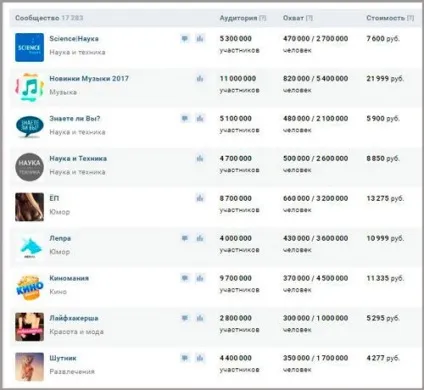Image resolution: width=424 pixels, height=390 pixels.
Task: Click help icon next to Охват header
Action: pos(309,18)
